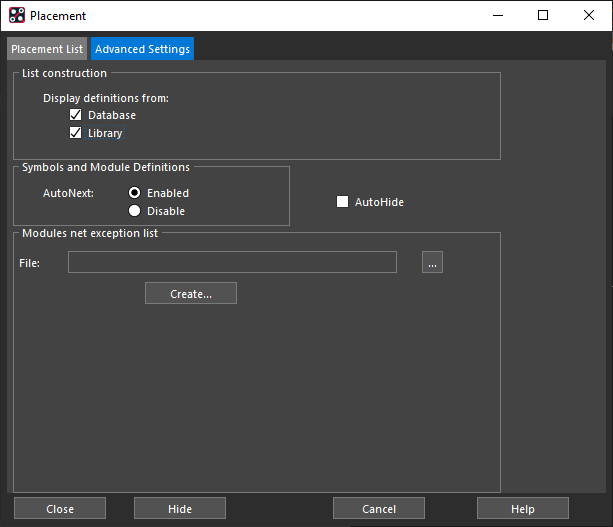The image size is (613, 527).
Task: Open file browser with the ellipsis button
Action: tap(432, 262)
